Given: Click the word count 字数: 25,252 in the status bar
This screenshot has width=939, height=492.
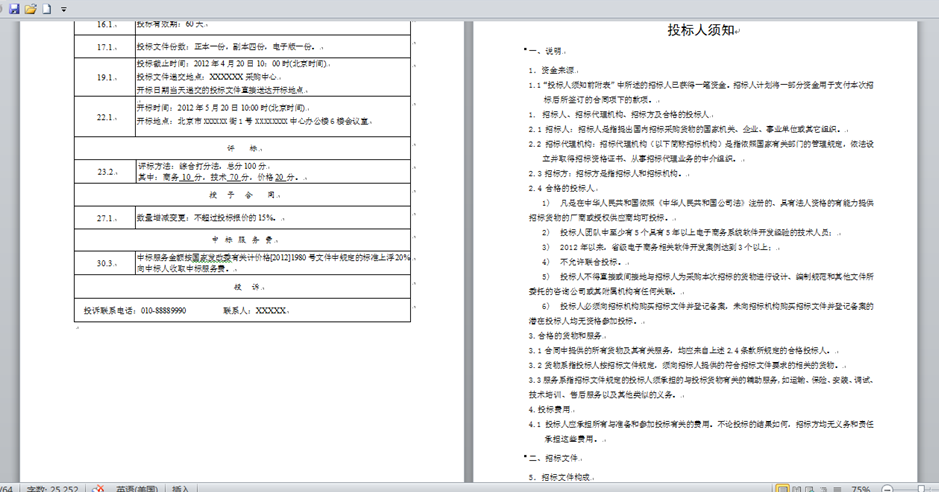Looking at the screenshot, I should click(53, 489).
